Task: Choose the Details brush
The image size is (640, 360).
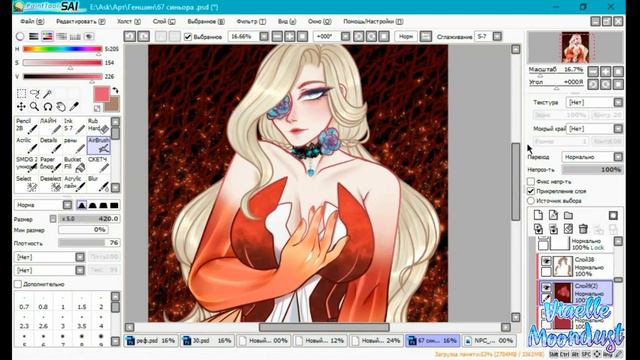Action: 51,145
